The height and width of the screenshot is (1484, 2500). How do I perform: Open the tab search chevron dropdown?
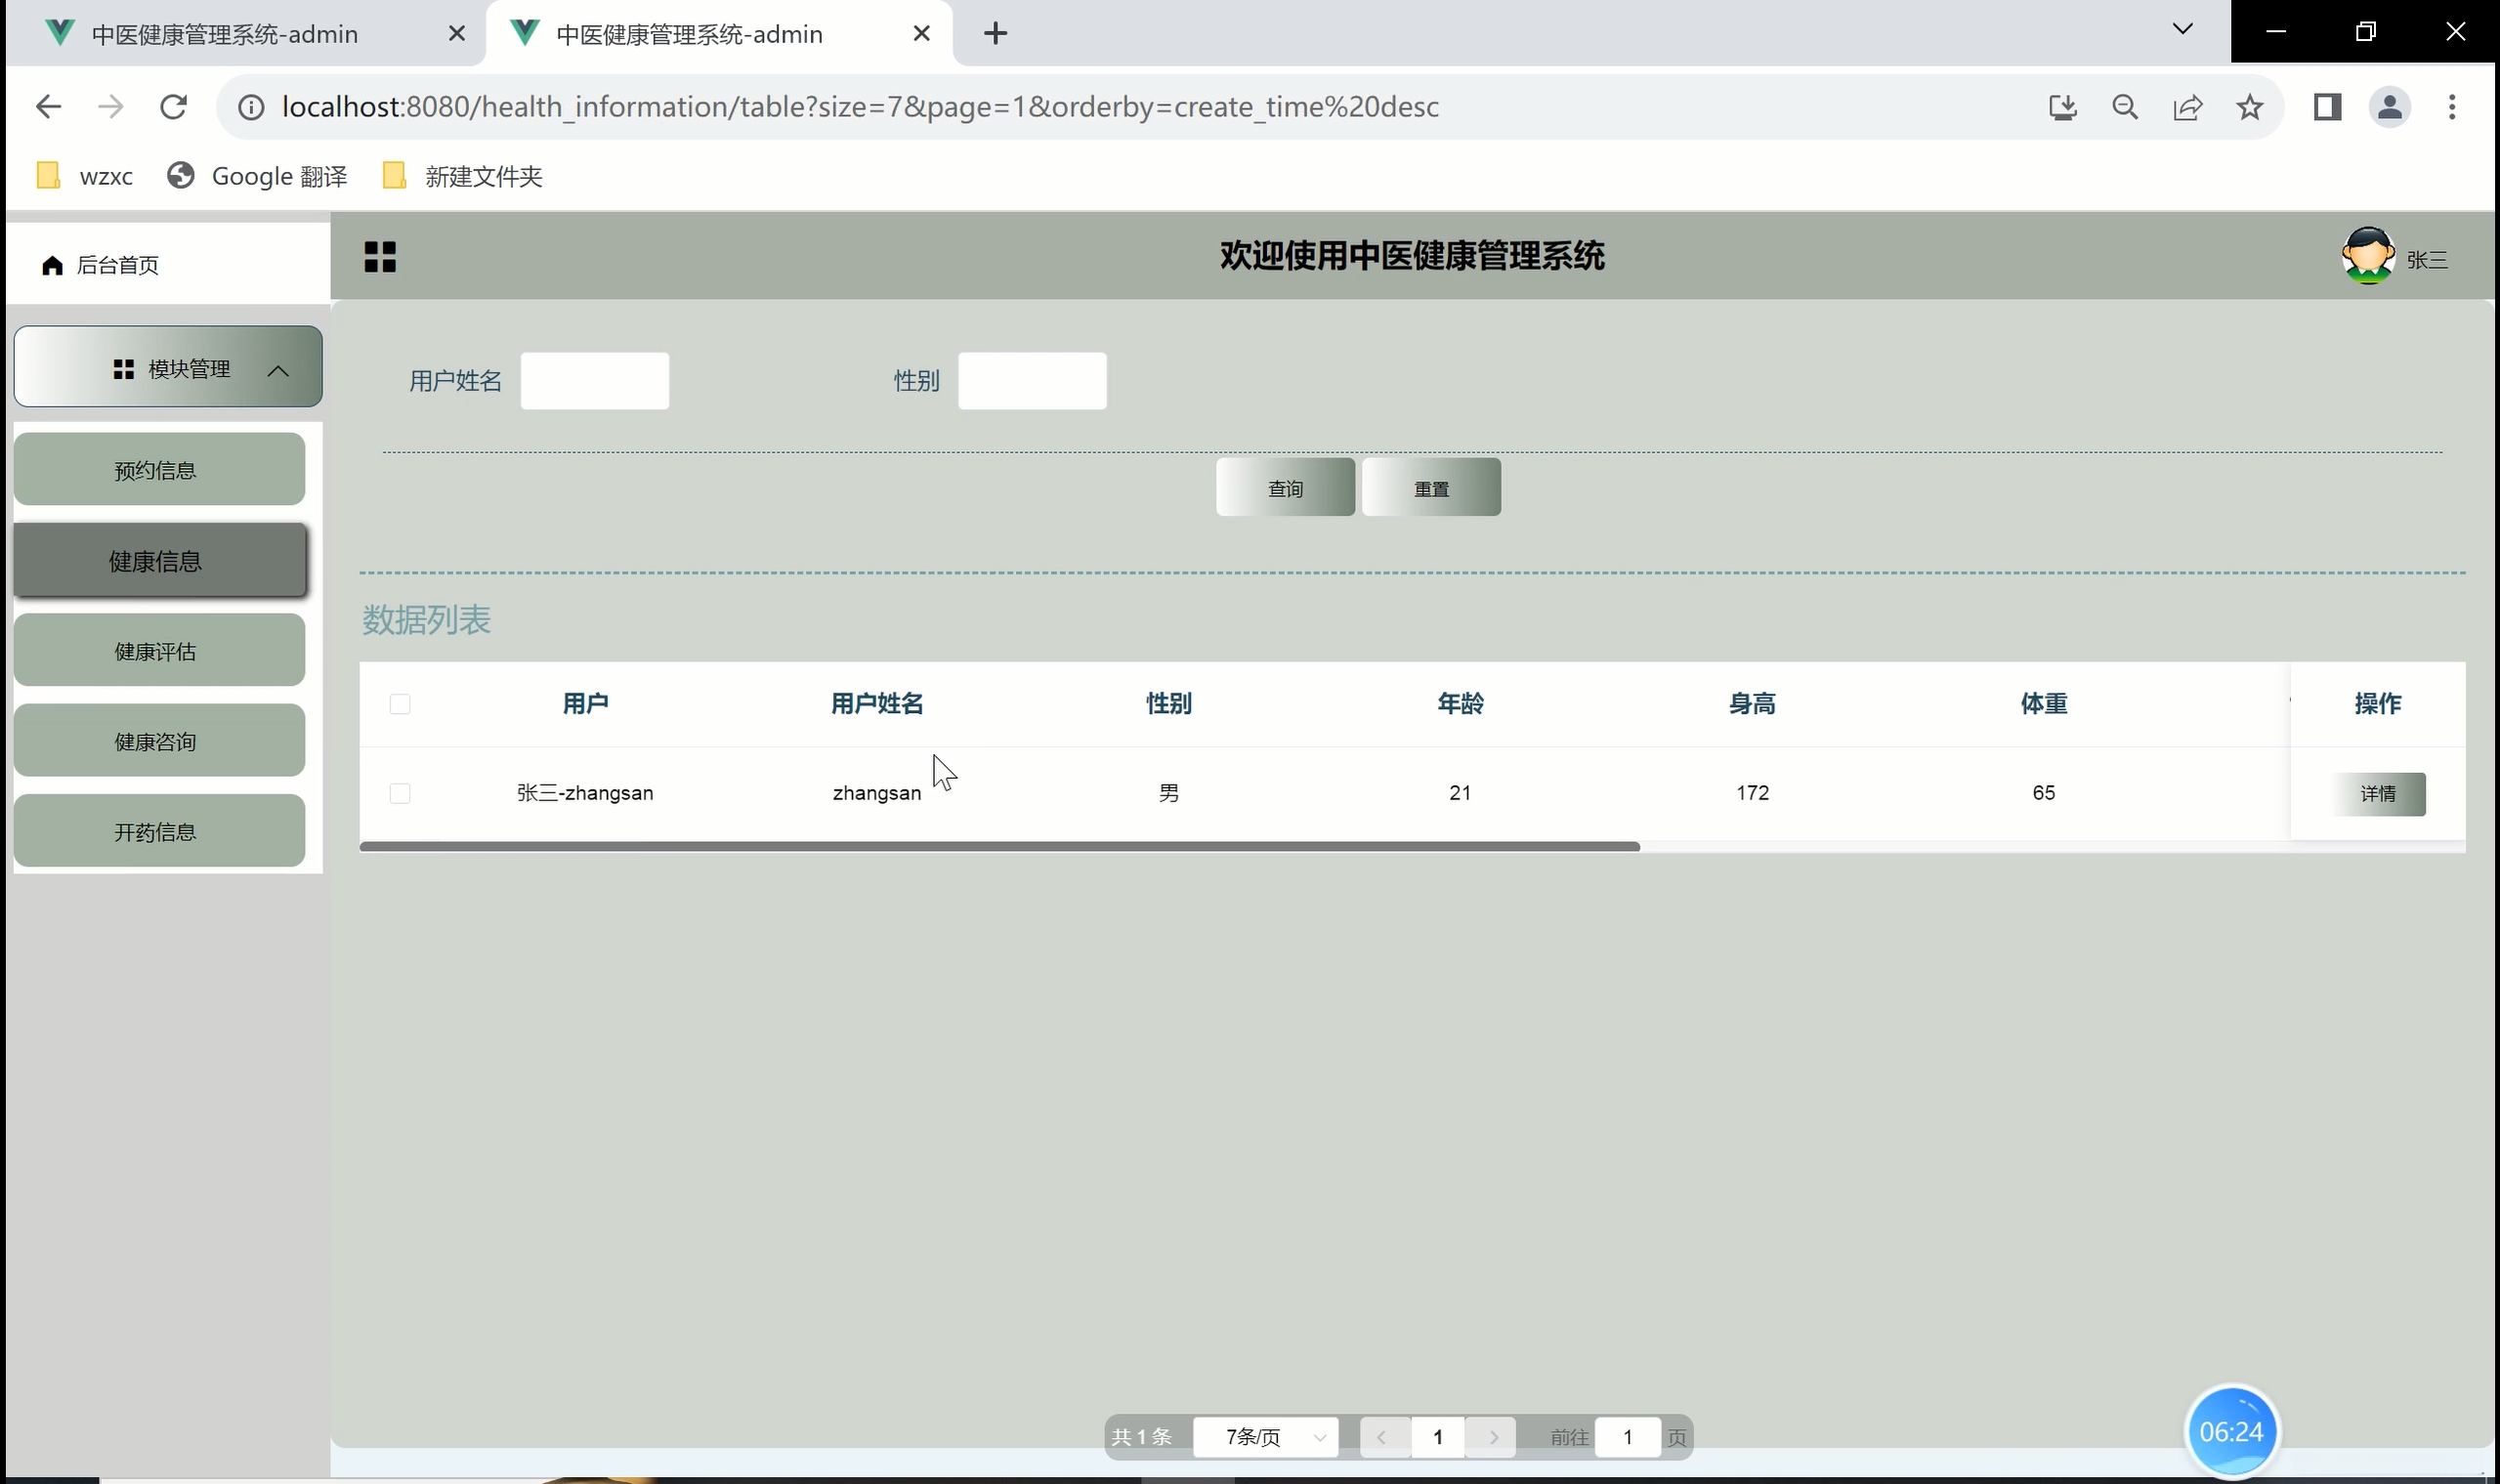point(2182,30)
